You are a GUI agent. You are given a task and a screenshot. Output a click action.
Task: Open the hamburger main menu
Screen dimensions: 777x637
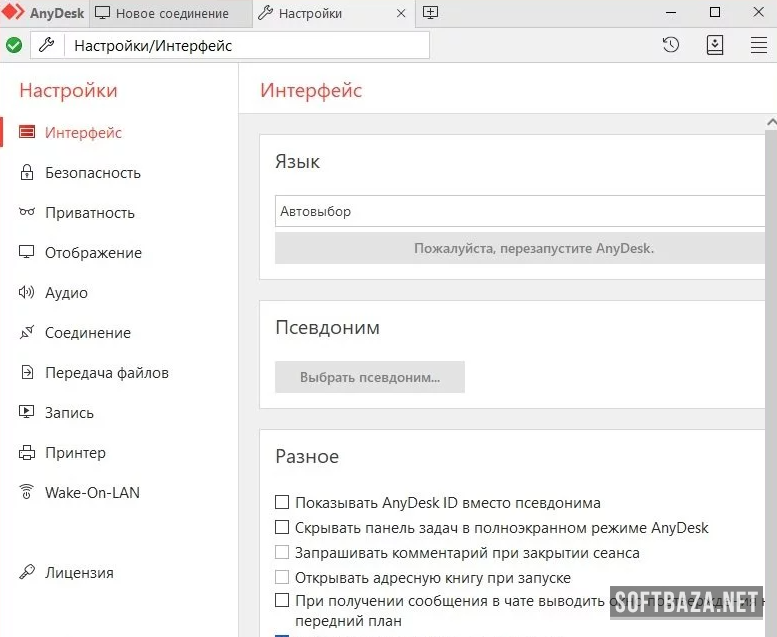coord(759,45)
